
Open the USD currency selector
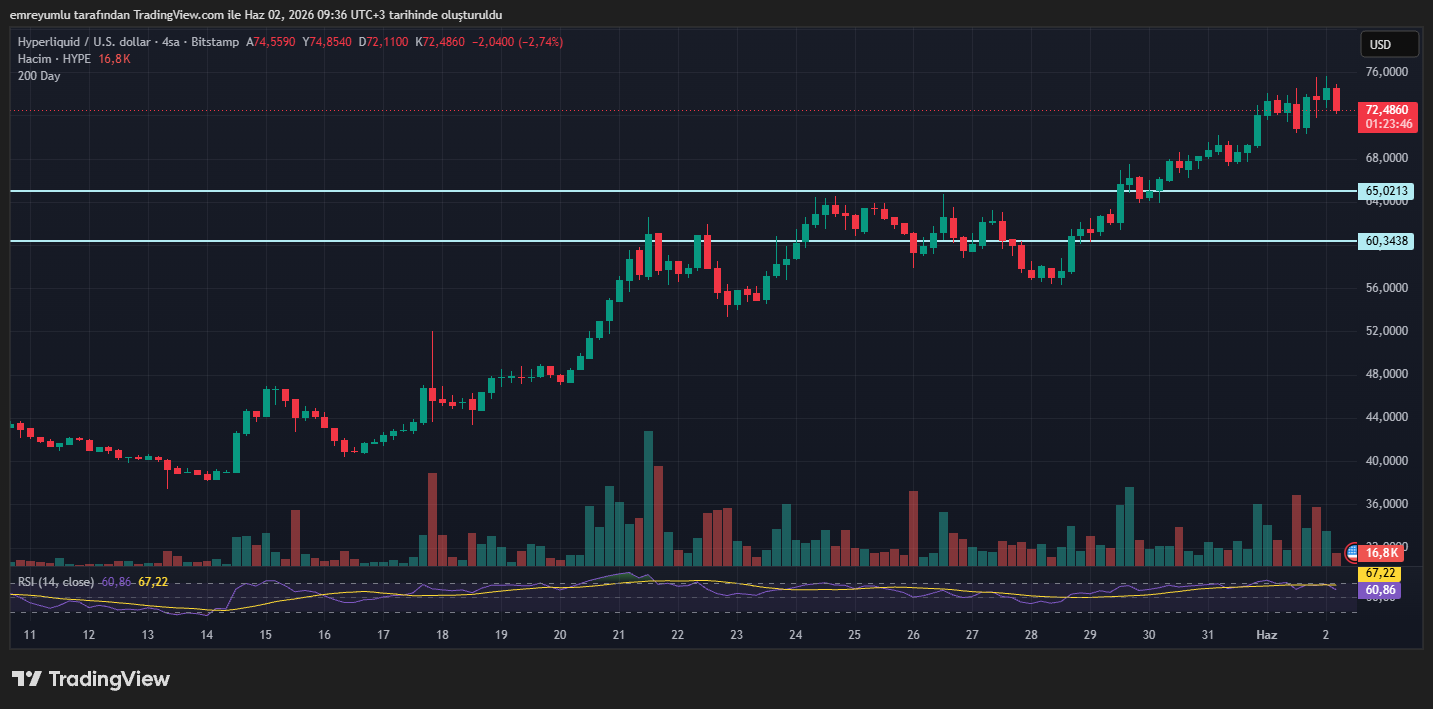click(1389, 44)
